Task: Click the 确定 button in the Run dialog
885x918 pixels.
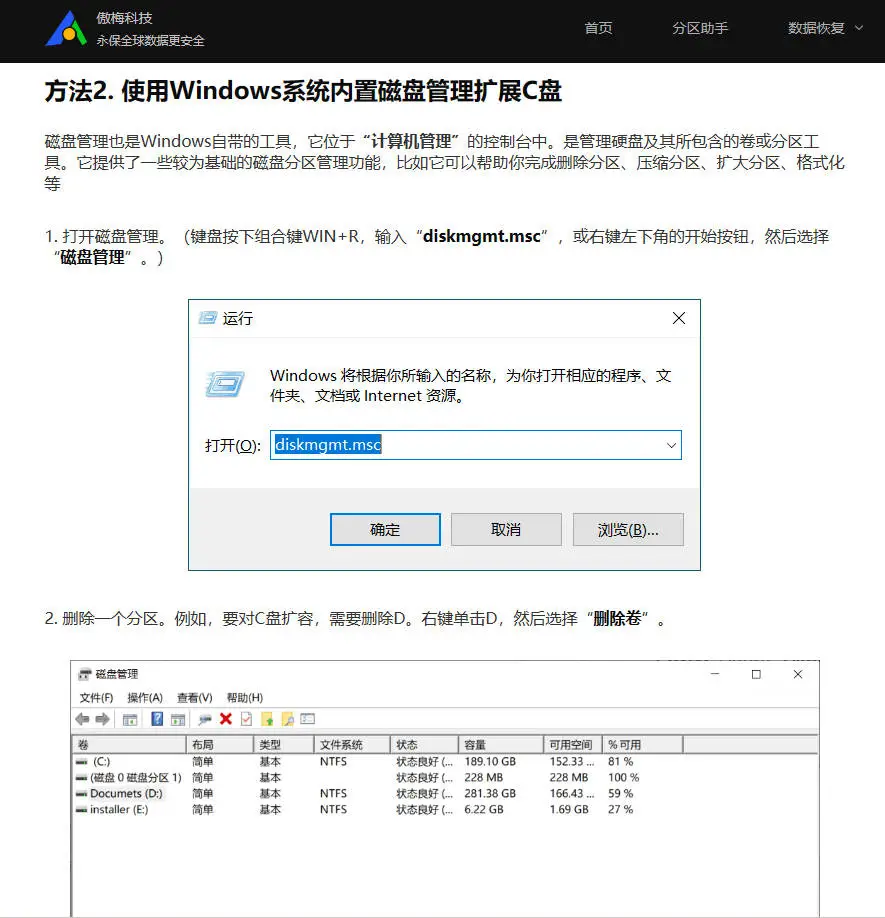Action: click(384, 529)
